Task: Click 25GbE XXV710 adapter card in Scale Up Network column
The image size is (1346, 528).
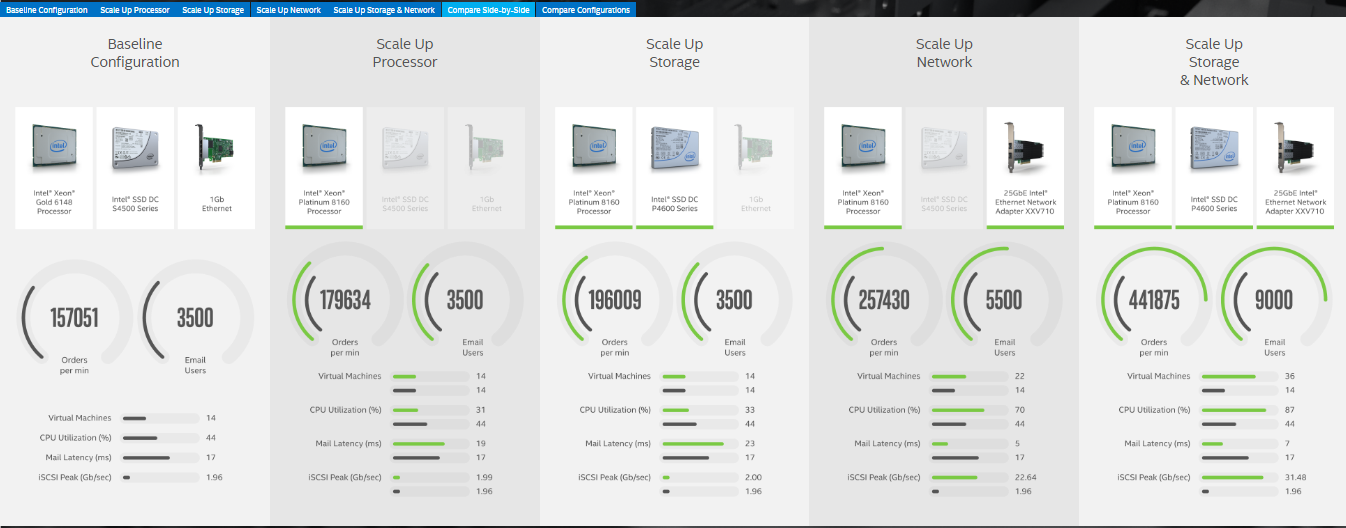Action: pos(1025,168)
